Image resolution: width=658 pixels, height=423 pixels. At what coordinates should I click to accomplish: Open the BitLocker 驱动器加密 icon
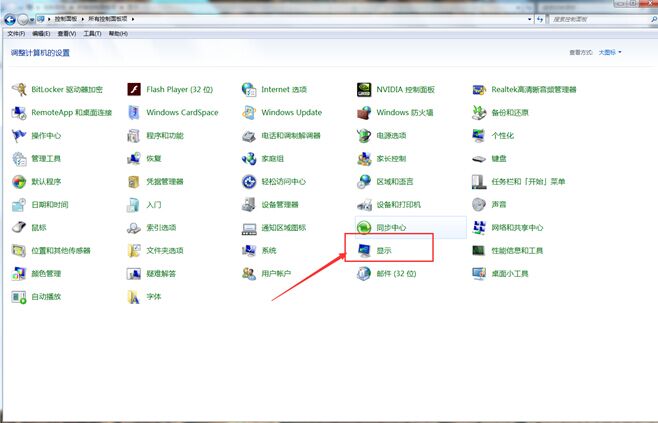click(x=19, y=89)
